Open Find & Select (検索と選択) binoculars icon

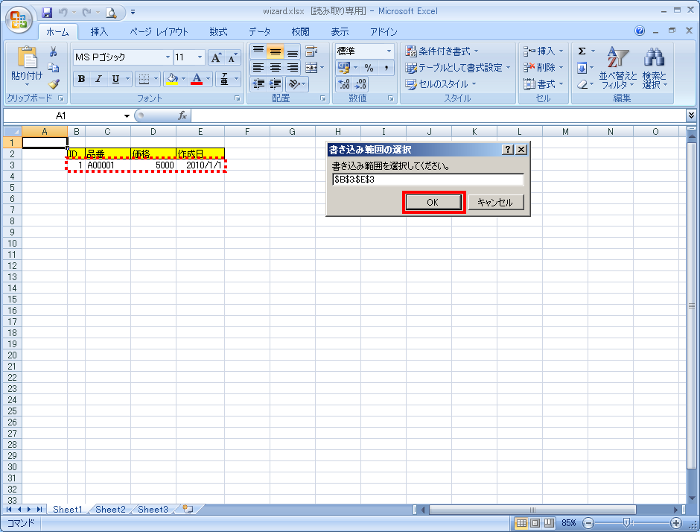click(654, 67)
